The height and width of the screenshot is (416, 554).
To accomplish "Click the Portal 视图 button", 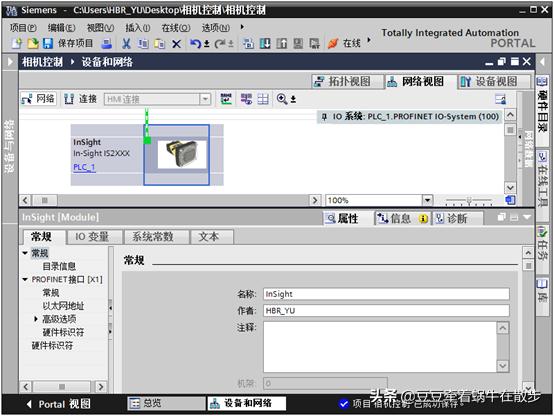I will tap(59, 404).
